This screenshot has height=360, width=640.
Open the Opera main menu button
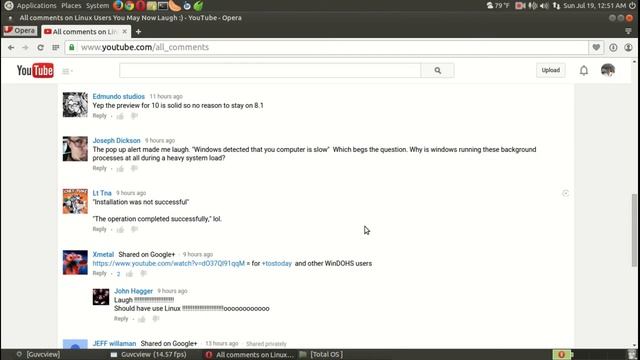point(20,31)
